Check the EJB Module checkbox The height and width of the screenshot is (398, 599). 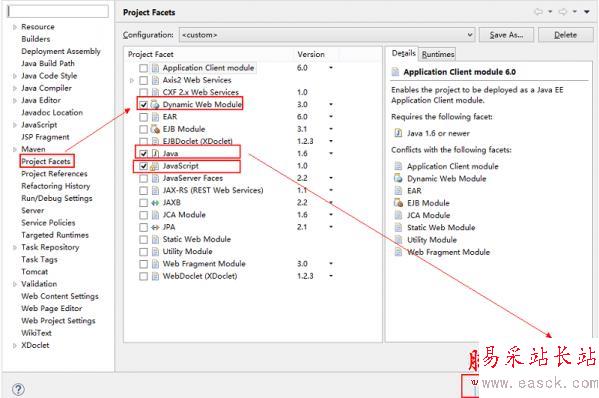(143, 129)
